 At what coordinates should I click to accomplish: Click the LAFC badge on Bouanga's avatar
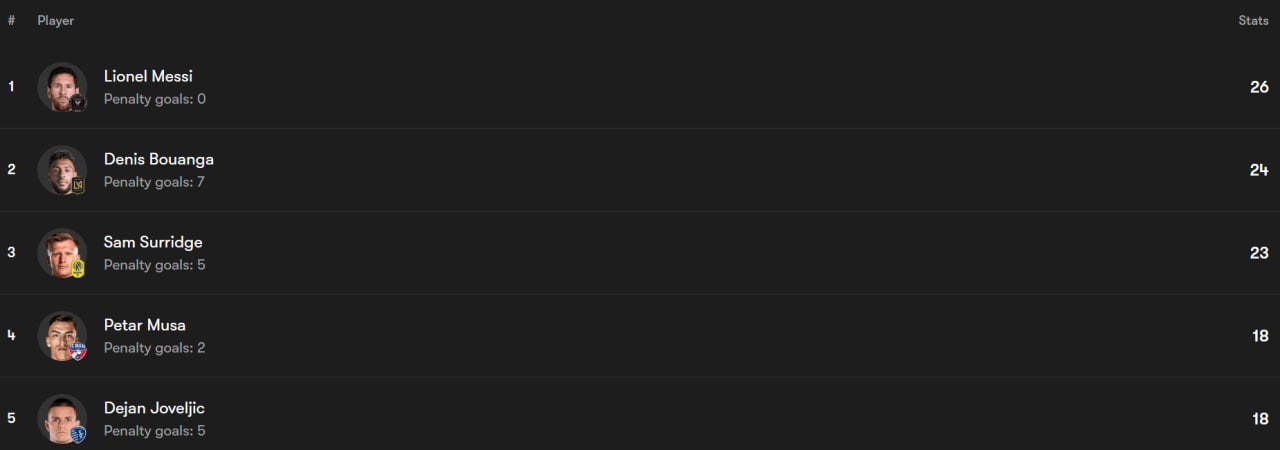[78, 185]
